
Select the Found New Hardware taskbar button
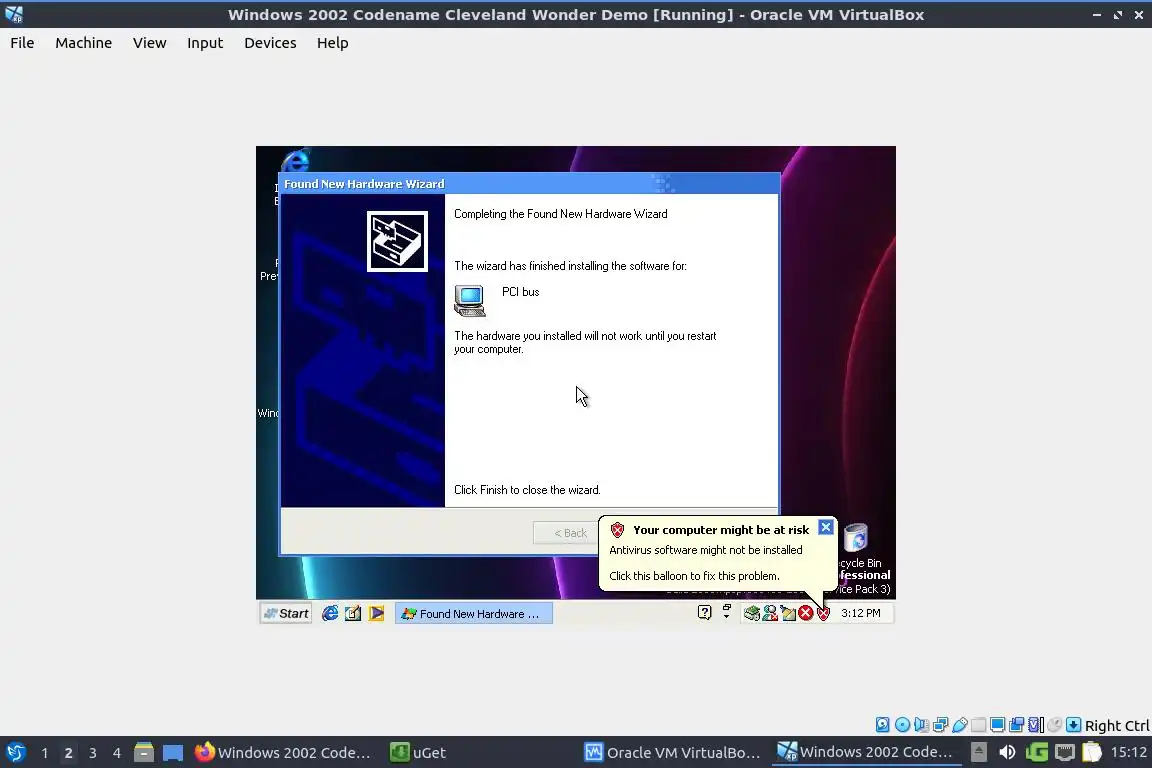click(x=474, y=613)
